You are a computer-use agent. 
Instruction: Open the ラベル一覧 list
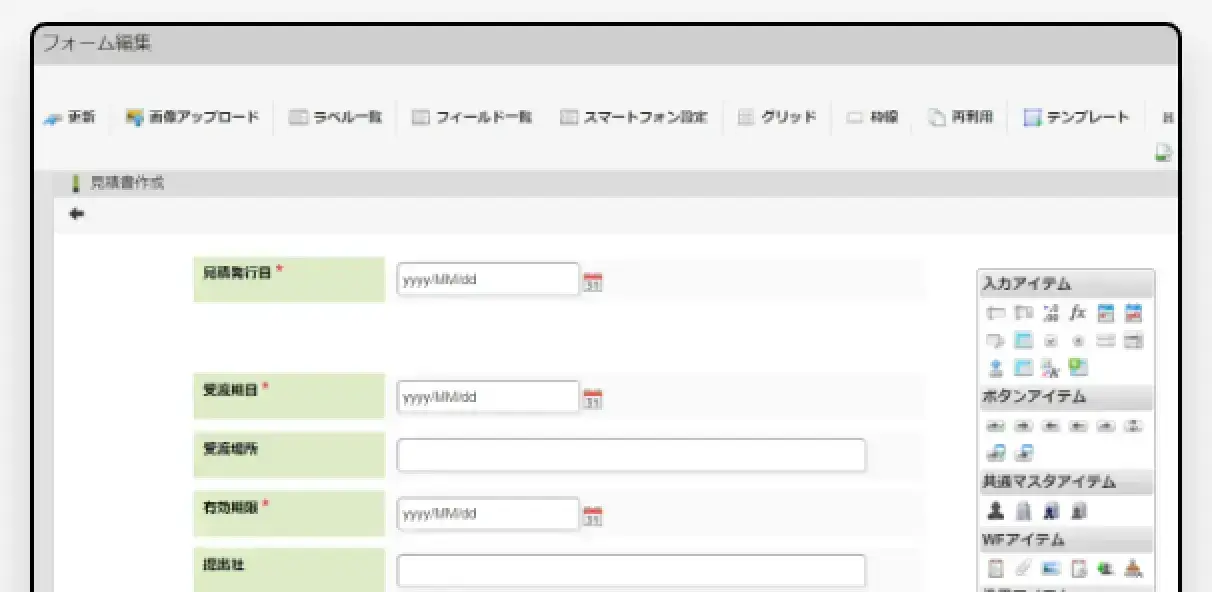[335, 117]
